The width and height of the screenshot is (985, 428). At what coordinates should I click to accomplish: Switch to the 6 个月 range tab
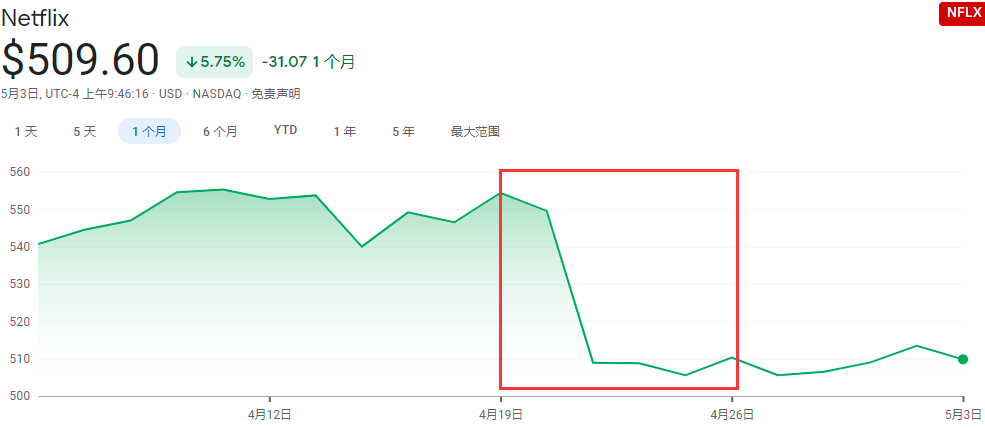(x=220, y=131)
